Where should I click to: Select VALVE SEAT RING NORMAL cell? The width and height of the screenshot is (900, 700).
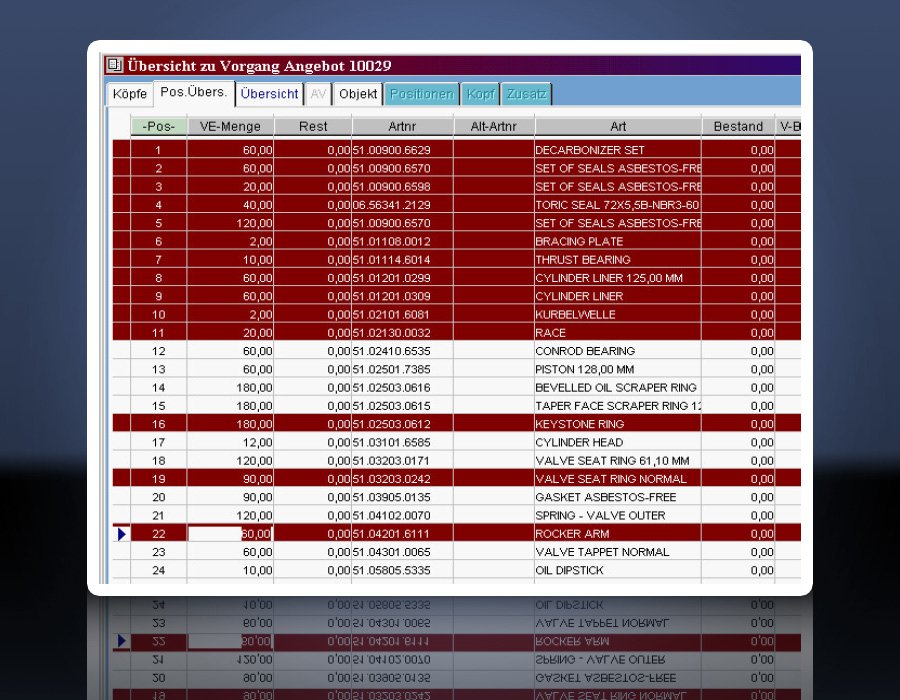618,479
